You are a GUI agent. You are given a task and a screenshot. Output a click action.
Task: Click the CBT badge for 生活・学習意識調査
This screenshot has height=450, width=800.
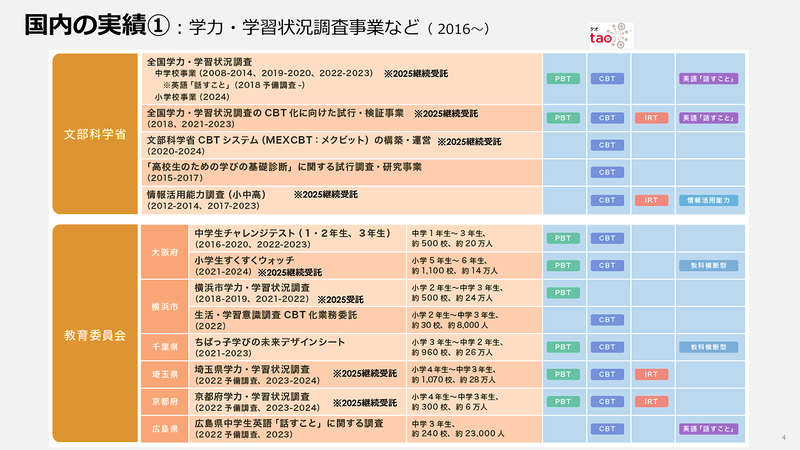(607, 320)
